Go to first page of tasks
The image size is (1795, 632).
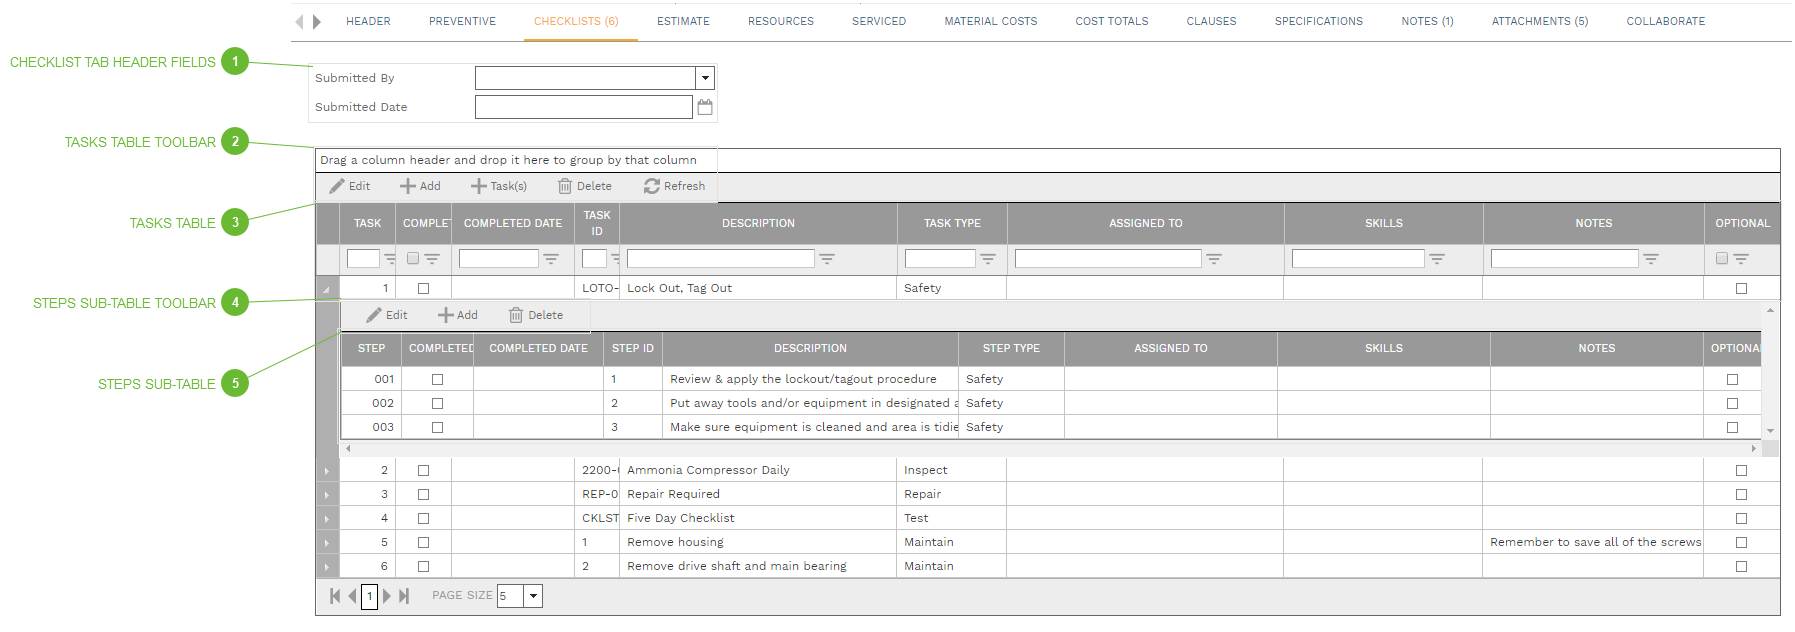(x=335, y=596)
